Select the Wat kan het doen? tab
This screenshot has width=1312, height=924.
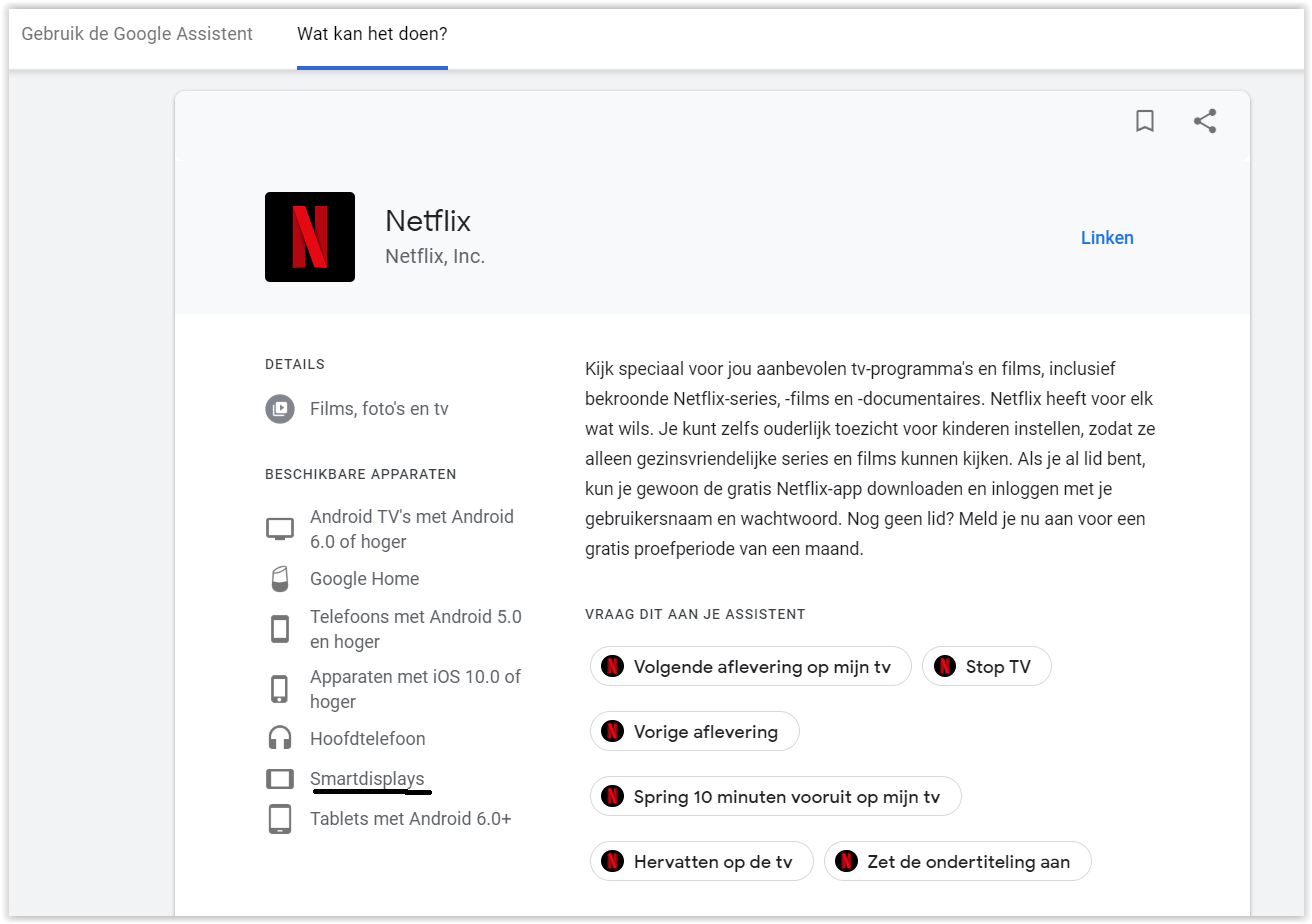372,34
